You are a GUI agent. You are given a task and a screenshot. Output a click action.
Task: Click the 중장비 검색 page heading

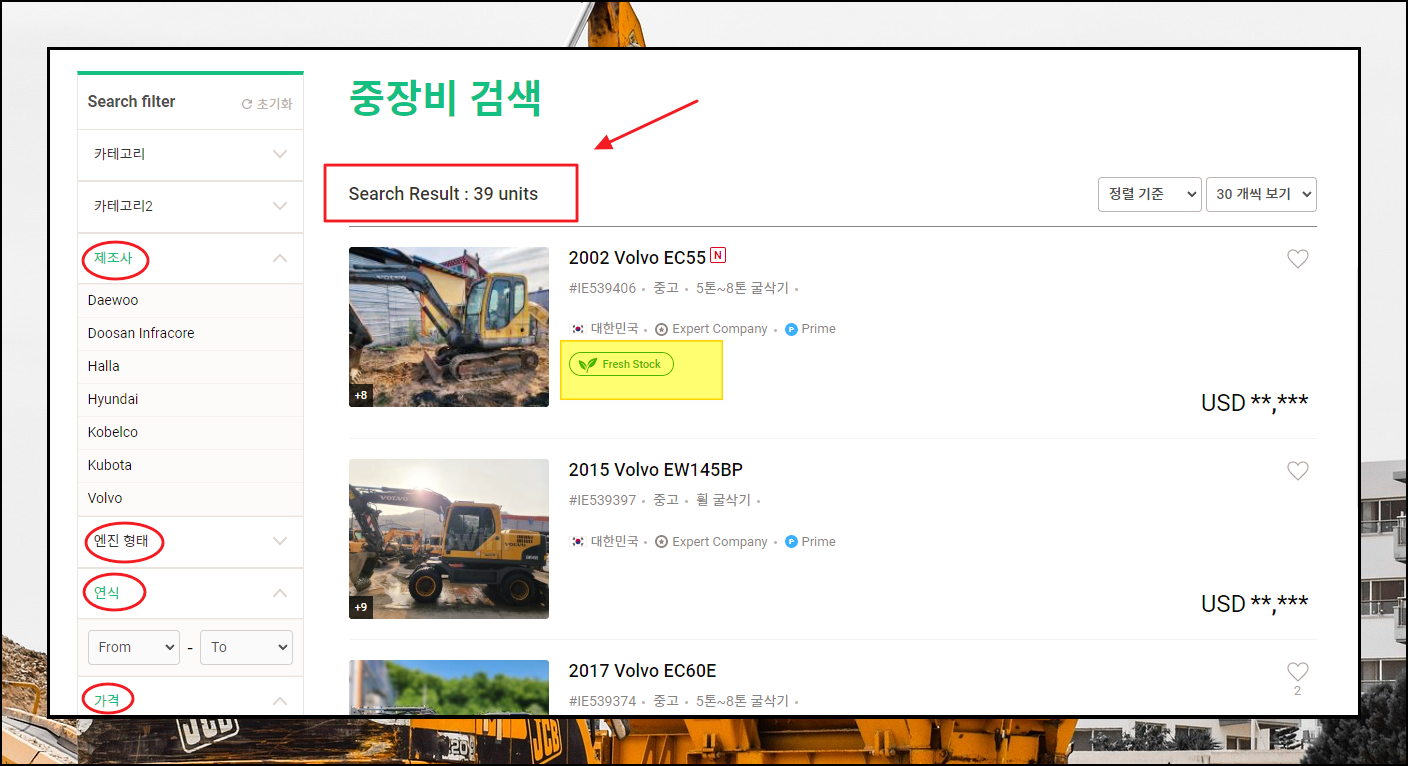[446, 98]
